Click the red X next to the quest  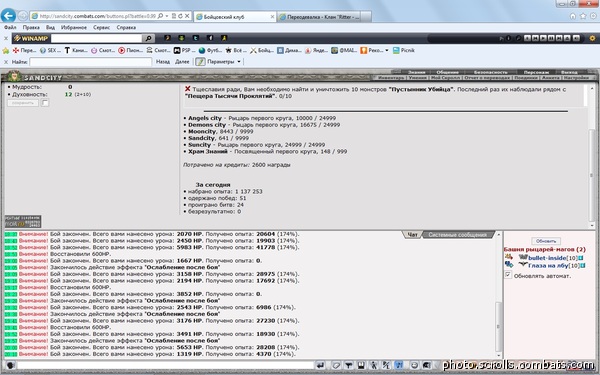(x=188, y=89)
